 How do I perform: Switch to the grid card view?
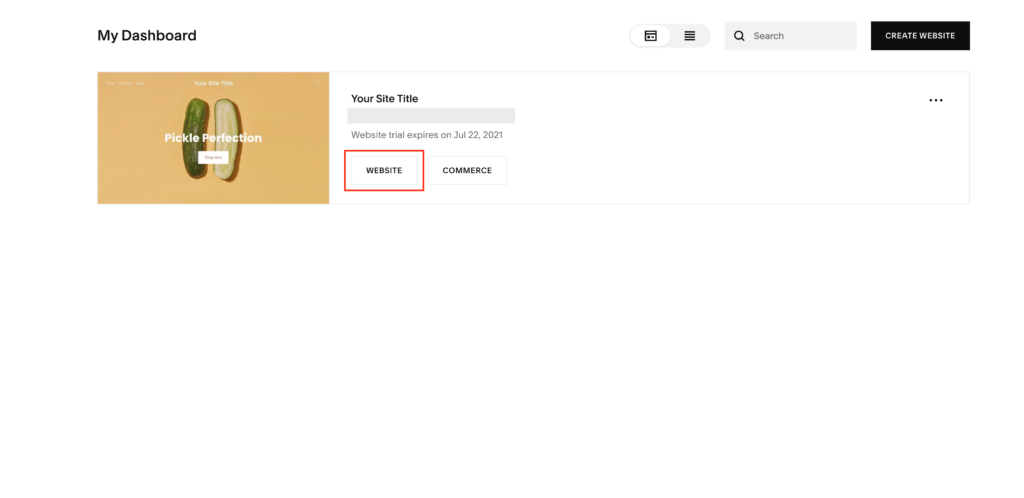click(650, 36)
